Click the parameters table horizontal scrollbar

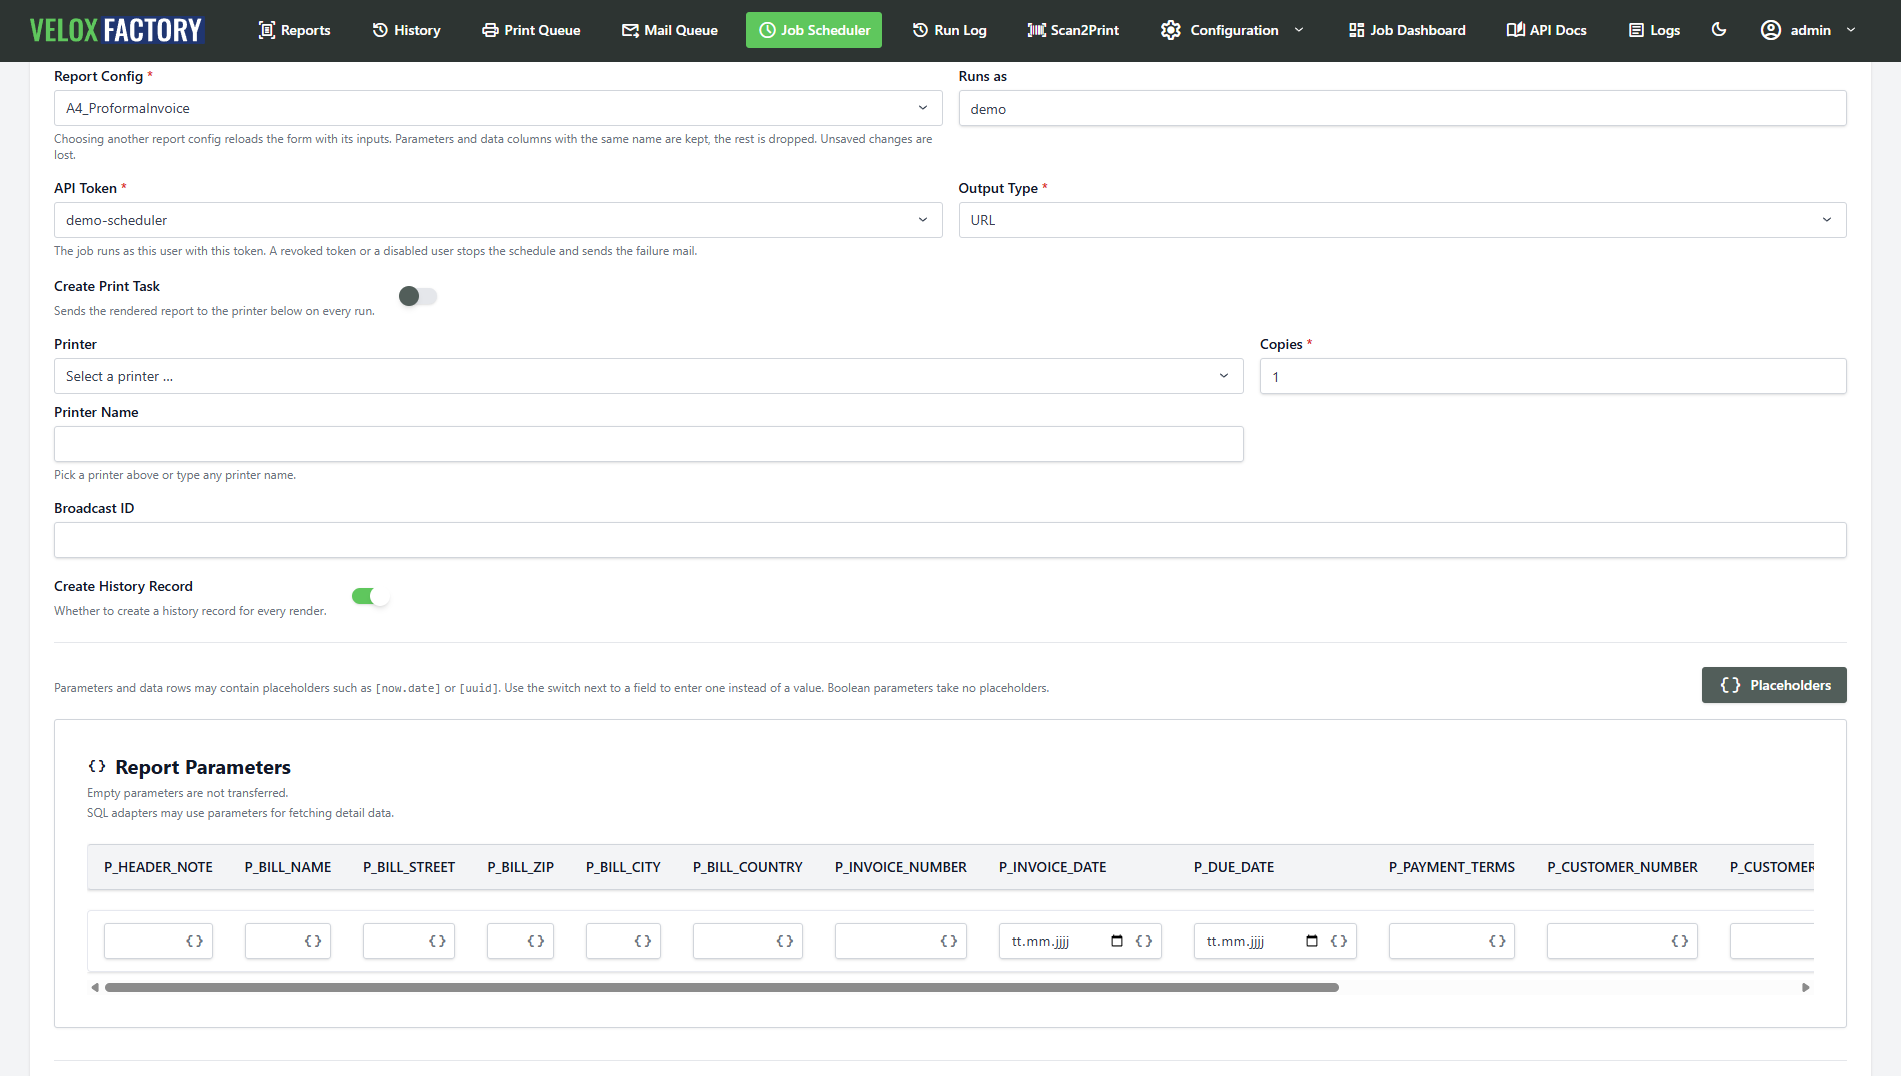coord(722,987)
